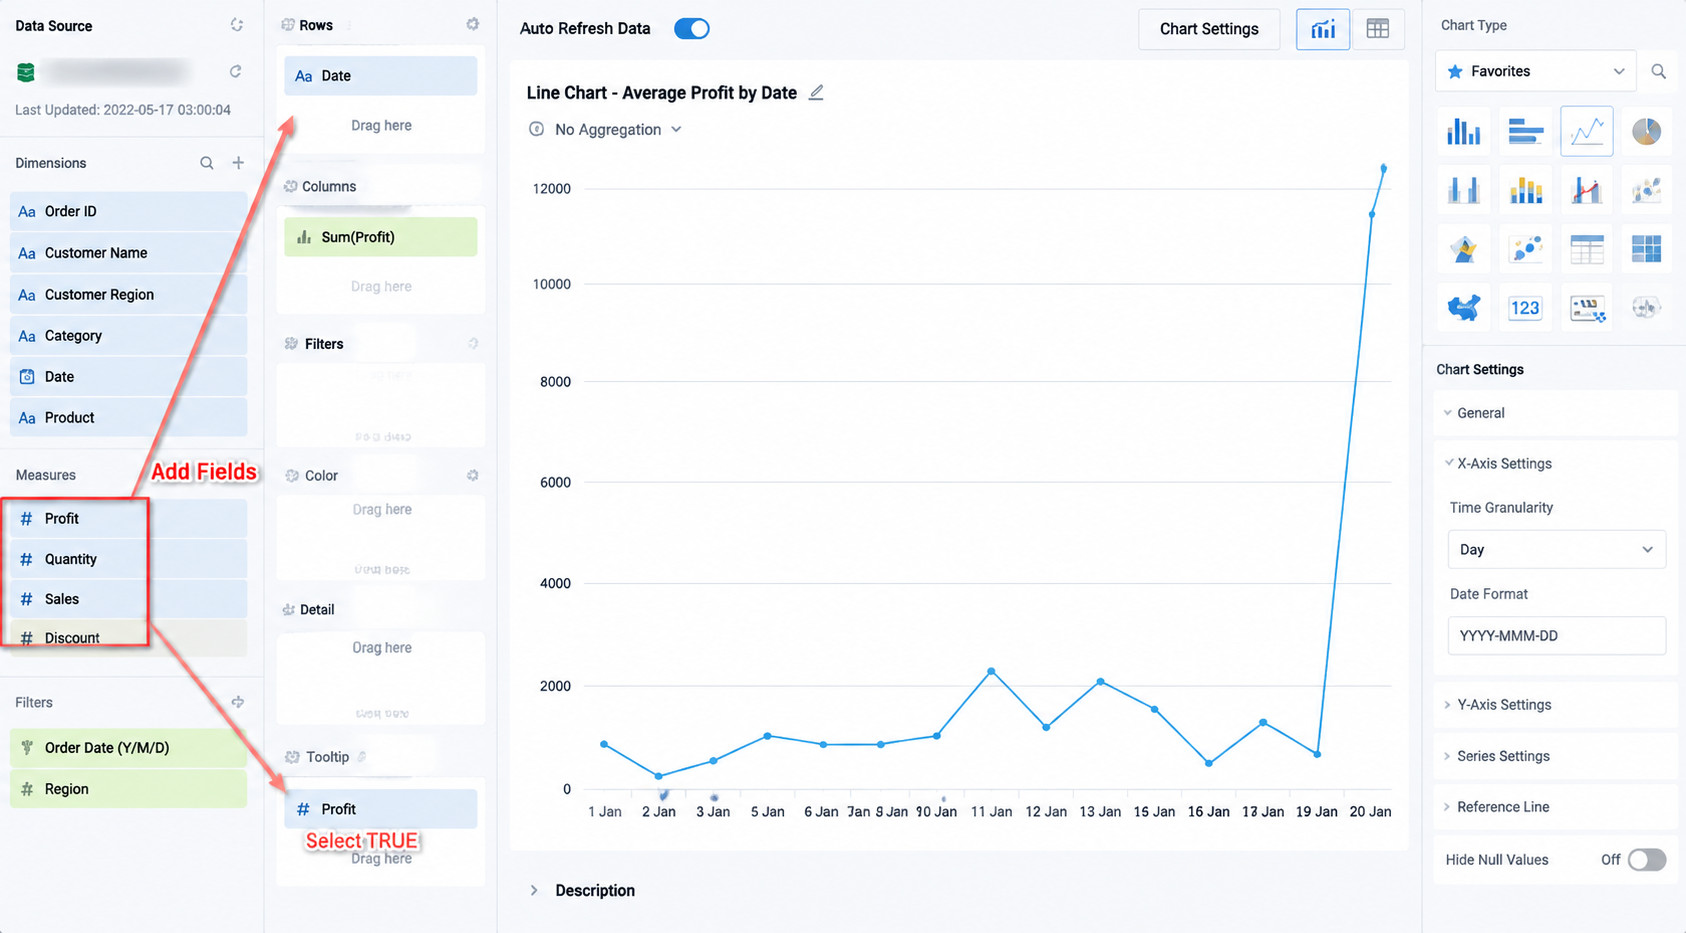Screen dimensions: 1686x933
Task: Expand the Reference Line section
Action: (1502, 807)
